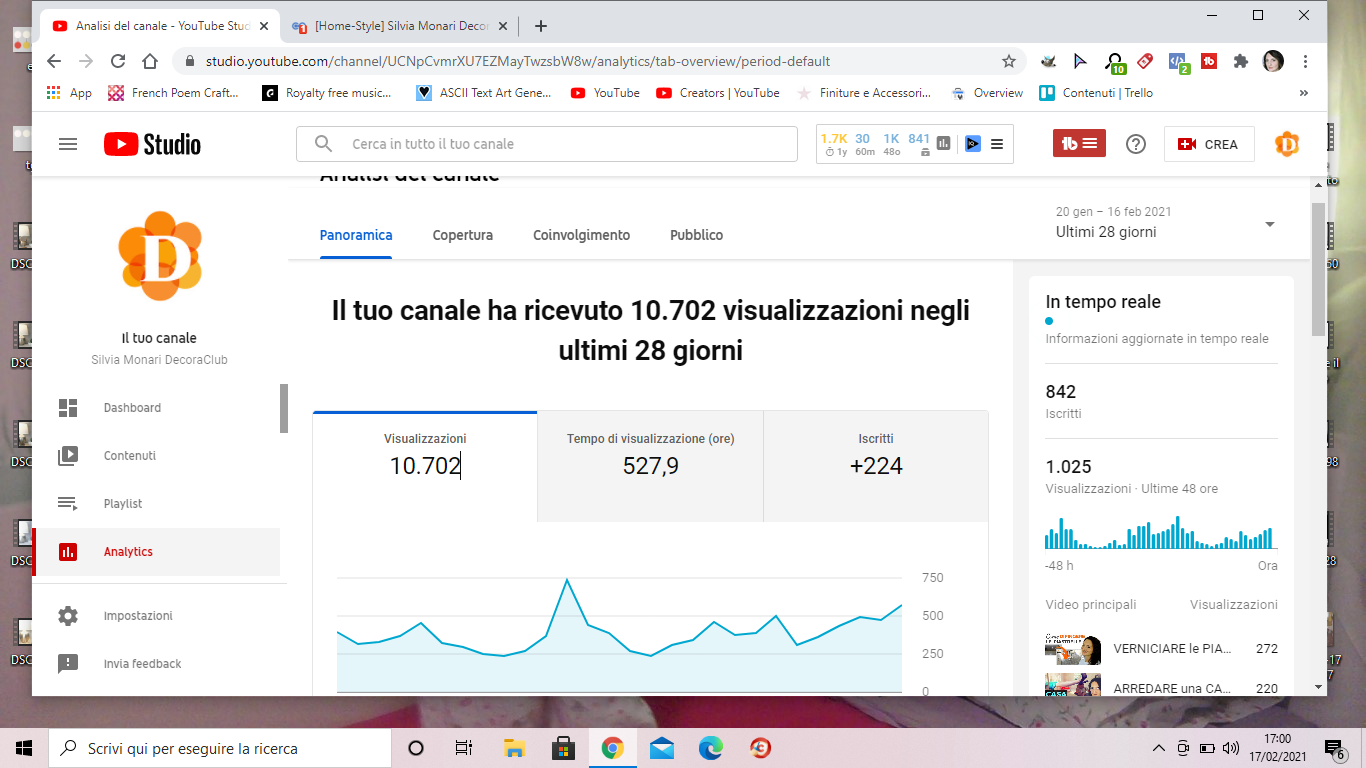Image resolution: width=1366 pixels, height=768 pixels.
Task: Select the Iscritti +224 metric card
Action: coord(876,466)
